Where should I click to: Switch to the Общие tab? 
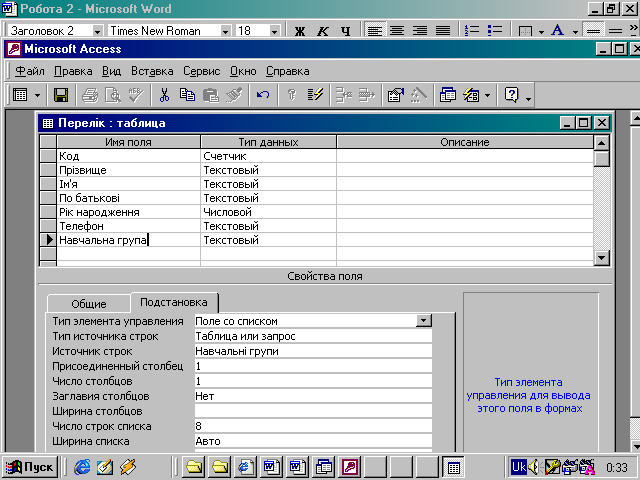pyautogui.click(x=89, y=304)
